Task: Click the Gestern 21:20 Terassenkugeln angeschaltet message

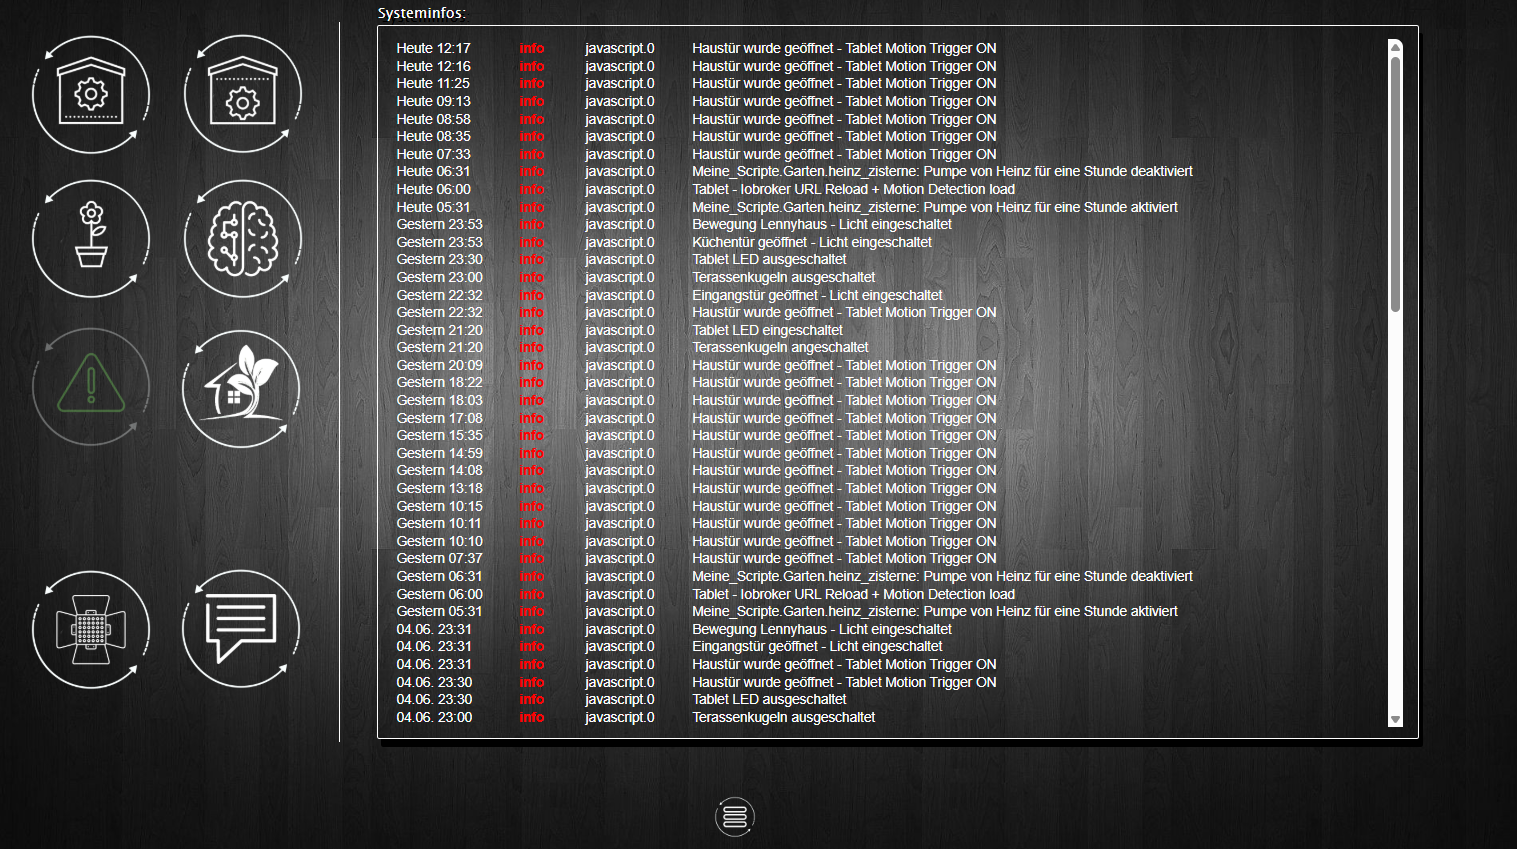Action: tap(780, 347)
